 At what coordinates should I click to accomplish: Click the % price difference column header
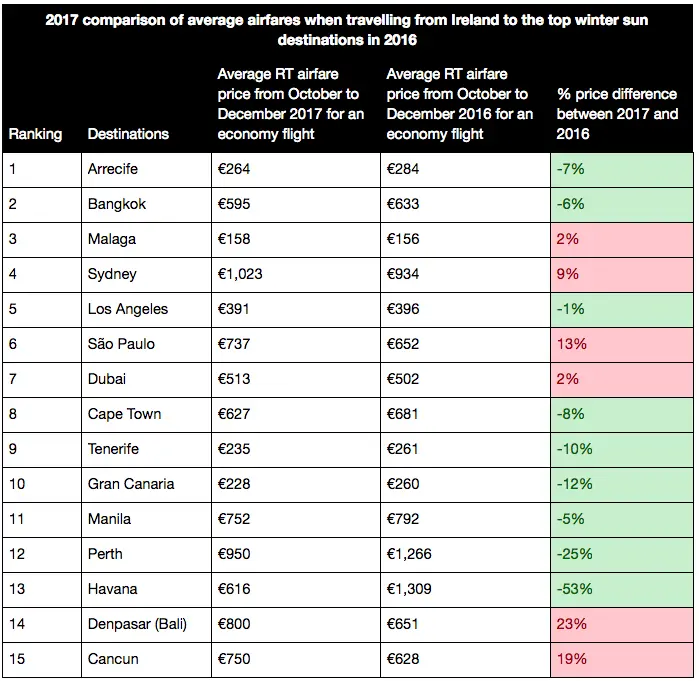point(617,114)
